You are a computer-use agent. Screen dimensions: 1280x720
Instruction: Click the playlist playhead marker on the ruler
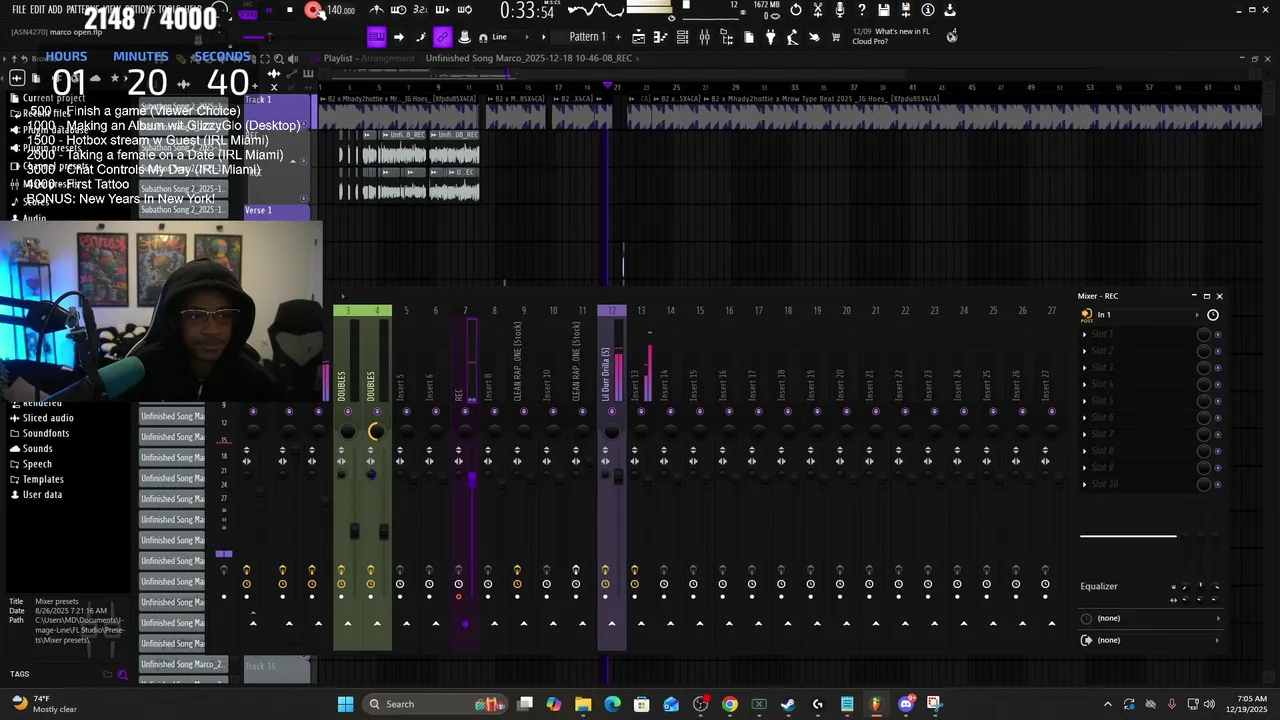click(x=606, y=87)
